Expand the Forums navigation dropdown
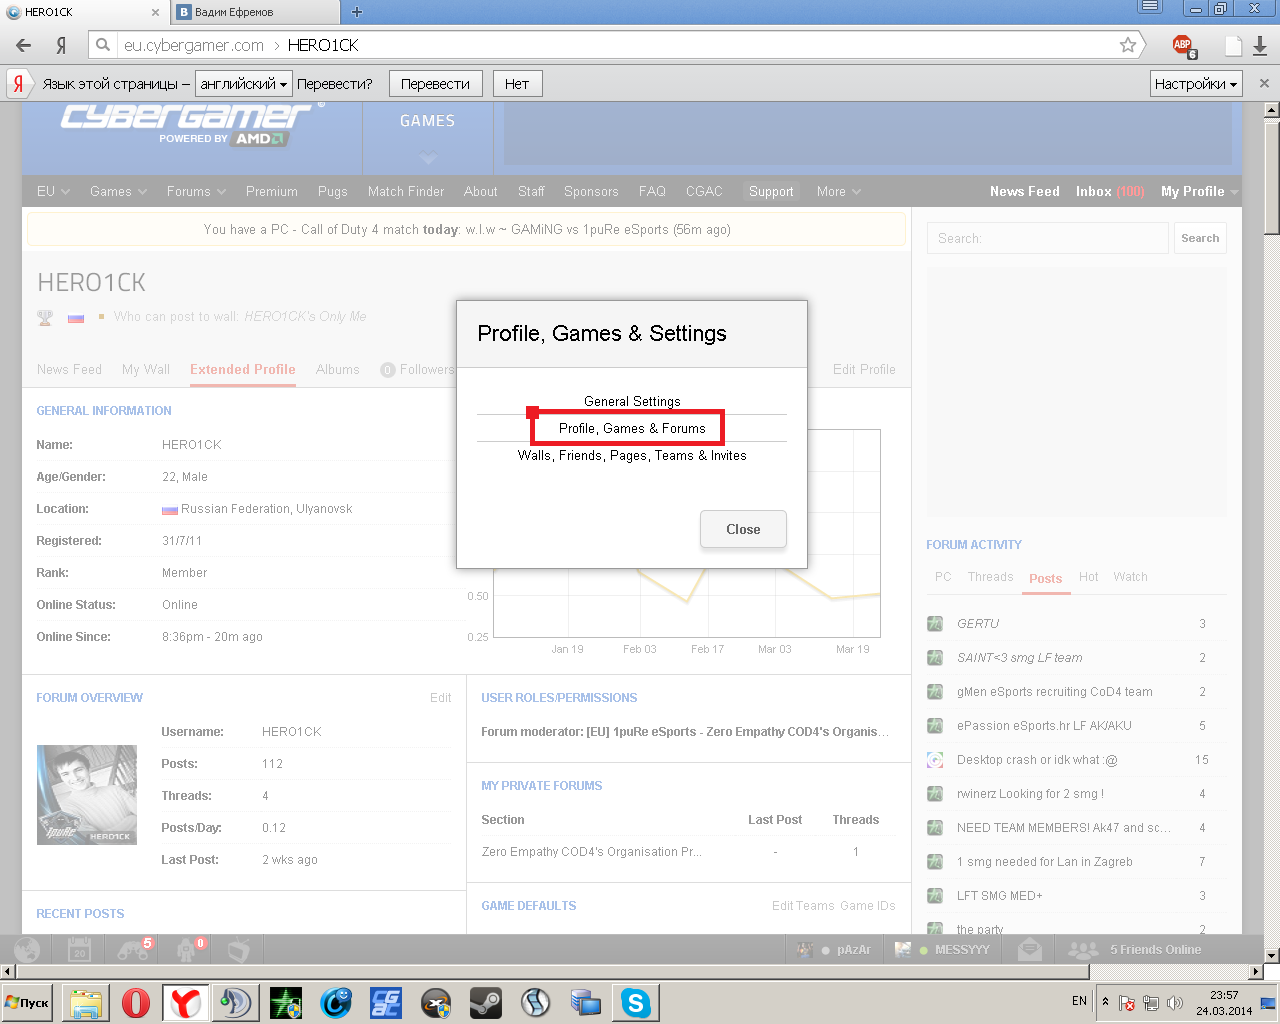This screenshot has width=1280, height=1024. coord(196,192)
